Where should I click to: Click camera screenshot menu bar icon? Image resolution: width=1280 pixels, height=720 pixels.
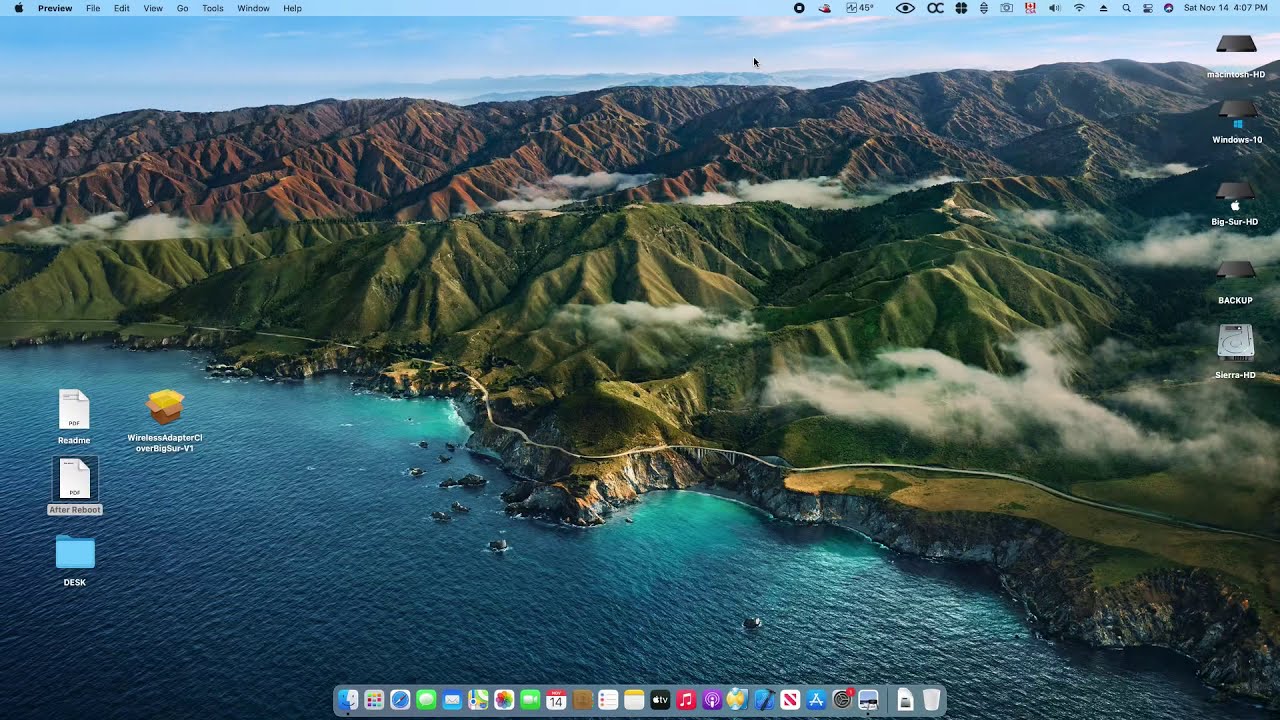pos(1007,8)
